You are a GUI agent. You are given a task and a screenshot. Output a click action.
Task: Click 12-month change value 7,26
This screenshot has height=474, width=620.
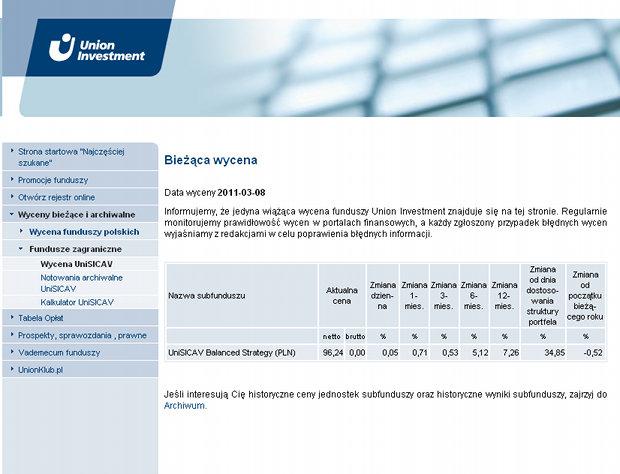(510, 353)
